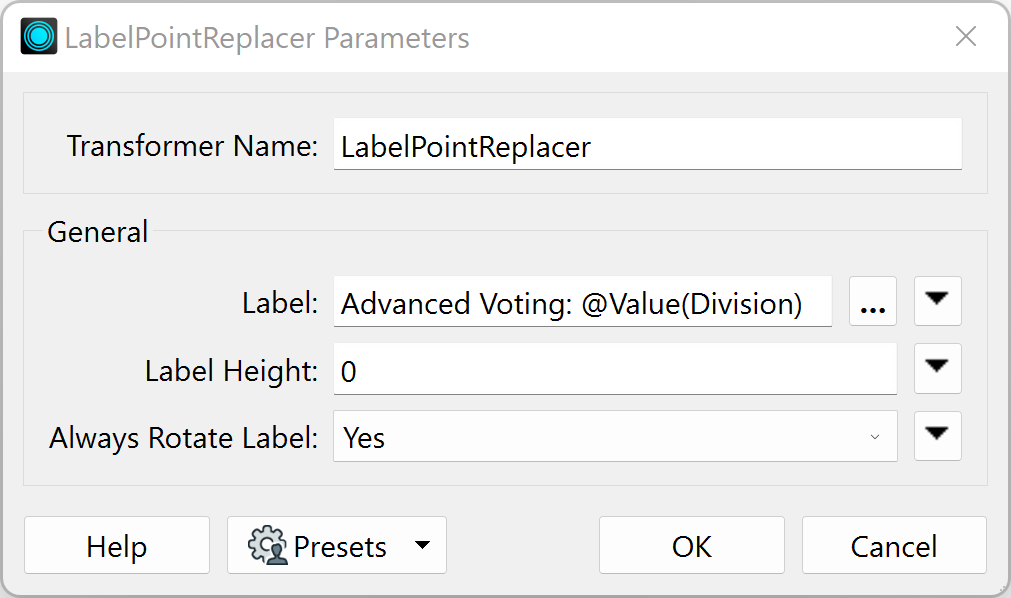
Task: Confirm parameters with OK
Action: [x=692, y=545]
